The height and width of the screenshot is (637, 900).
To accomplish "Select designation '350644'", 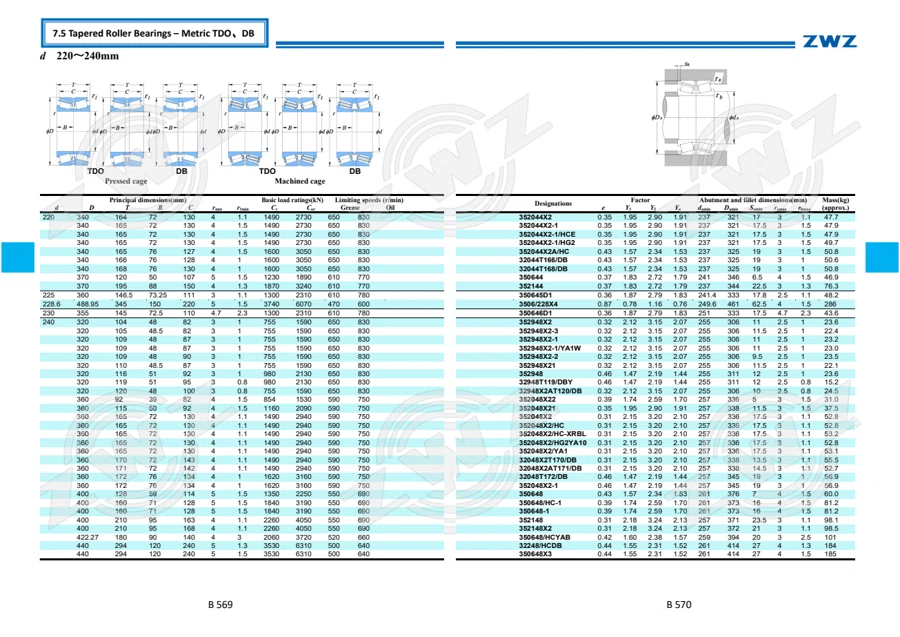I will pyautogui.click(x=530, y=277).
